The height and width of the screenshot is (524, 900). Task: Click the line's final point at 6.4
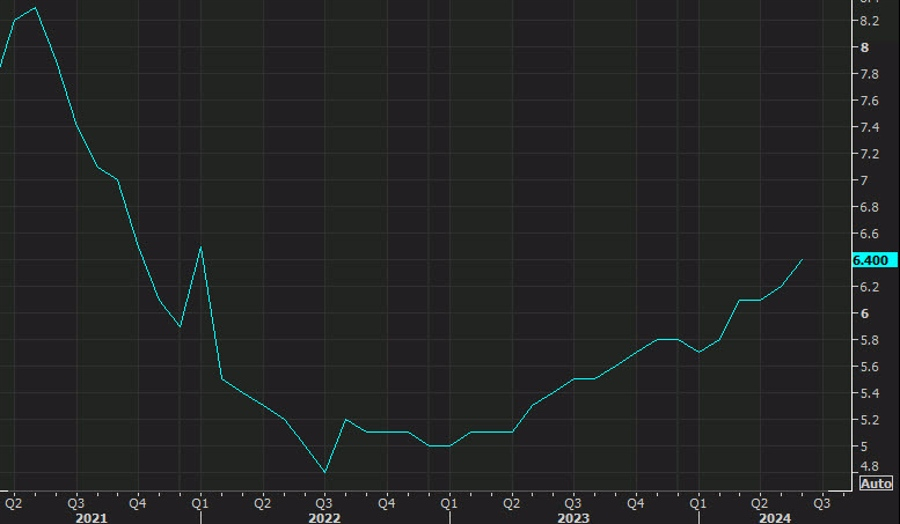[802, 260]
